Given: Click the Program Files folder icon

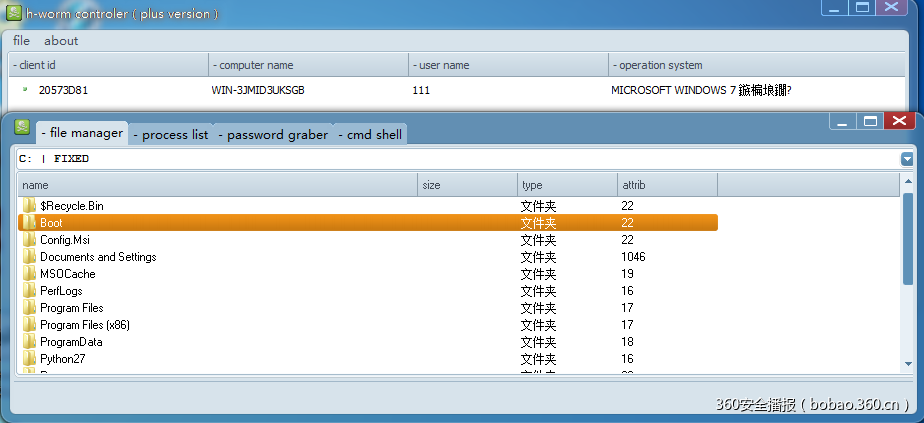Looking at the screenshot, I should pyautogui.click(x=29, y=308).
